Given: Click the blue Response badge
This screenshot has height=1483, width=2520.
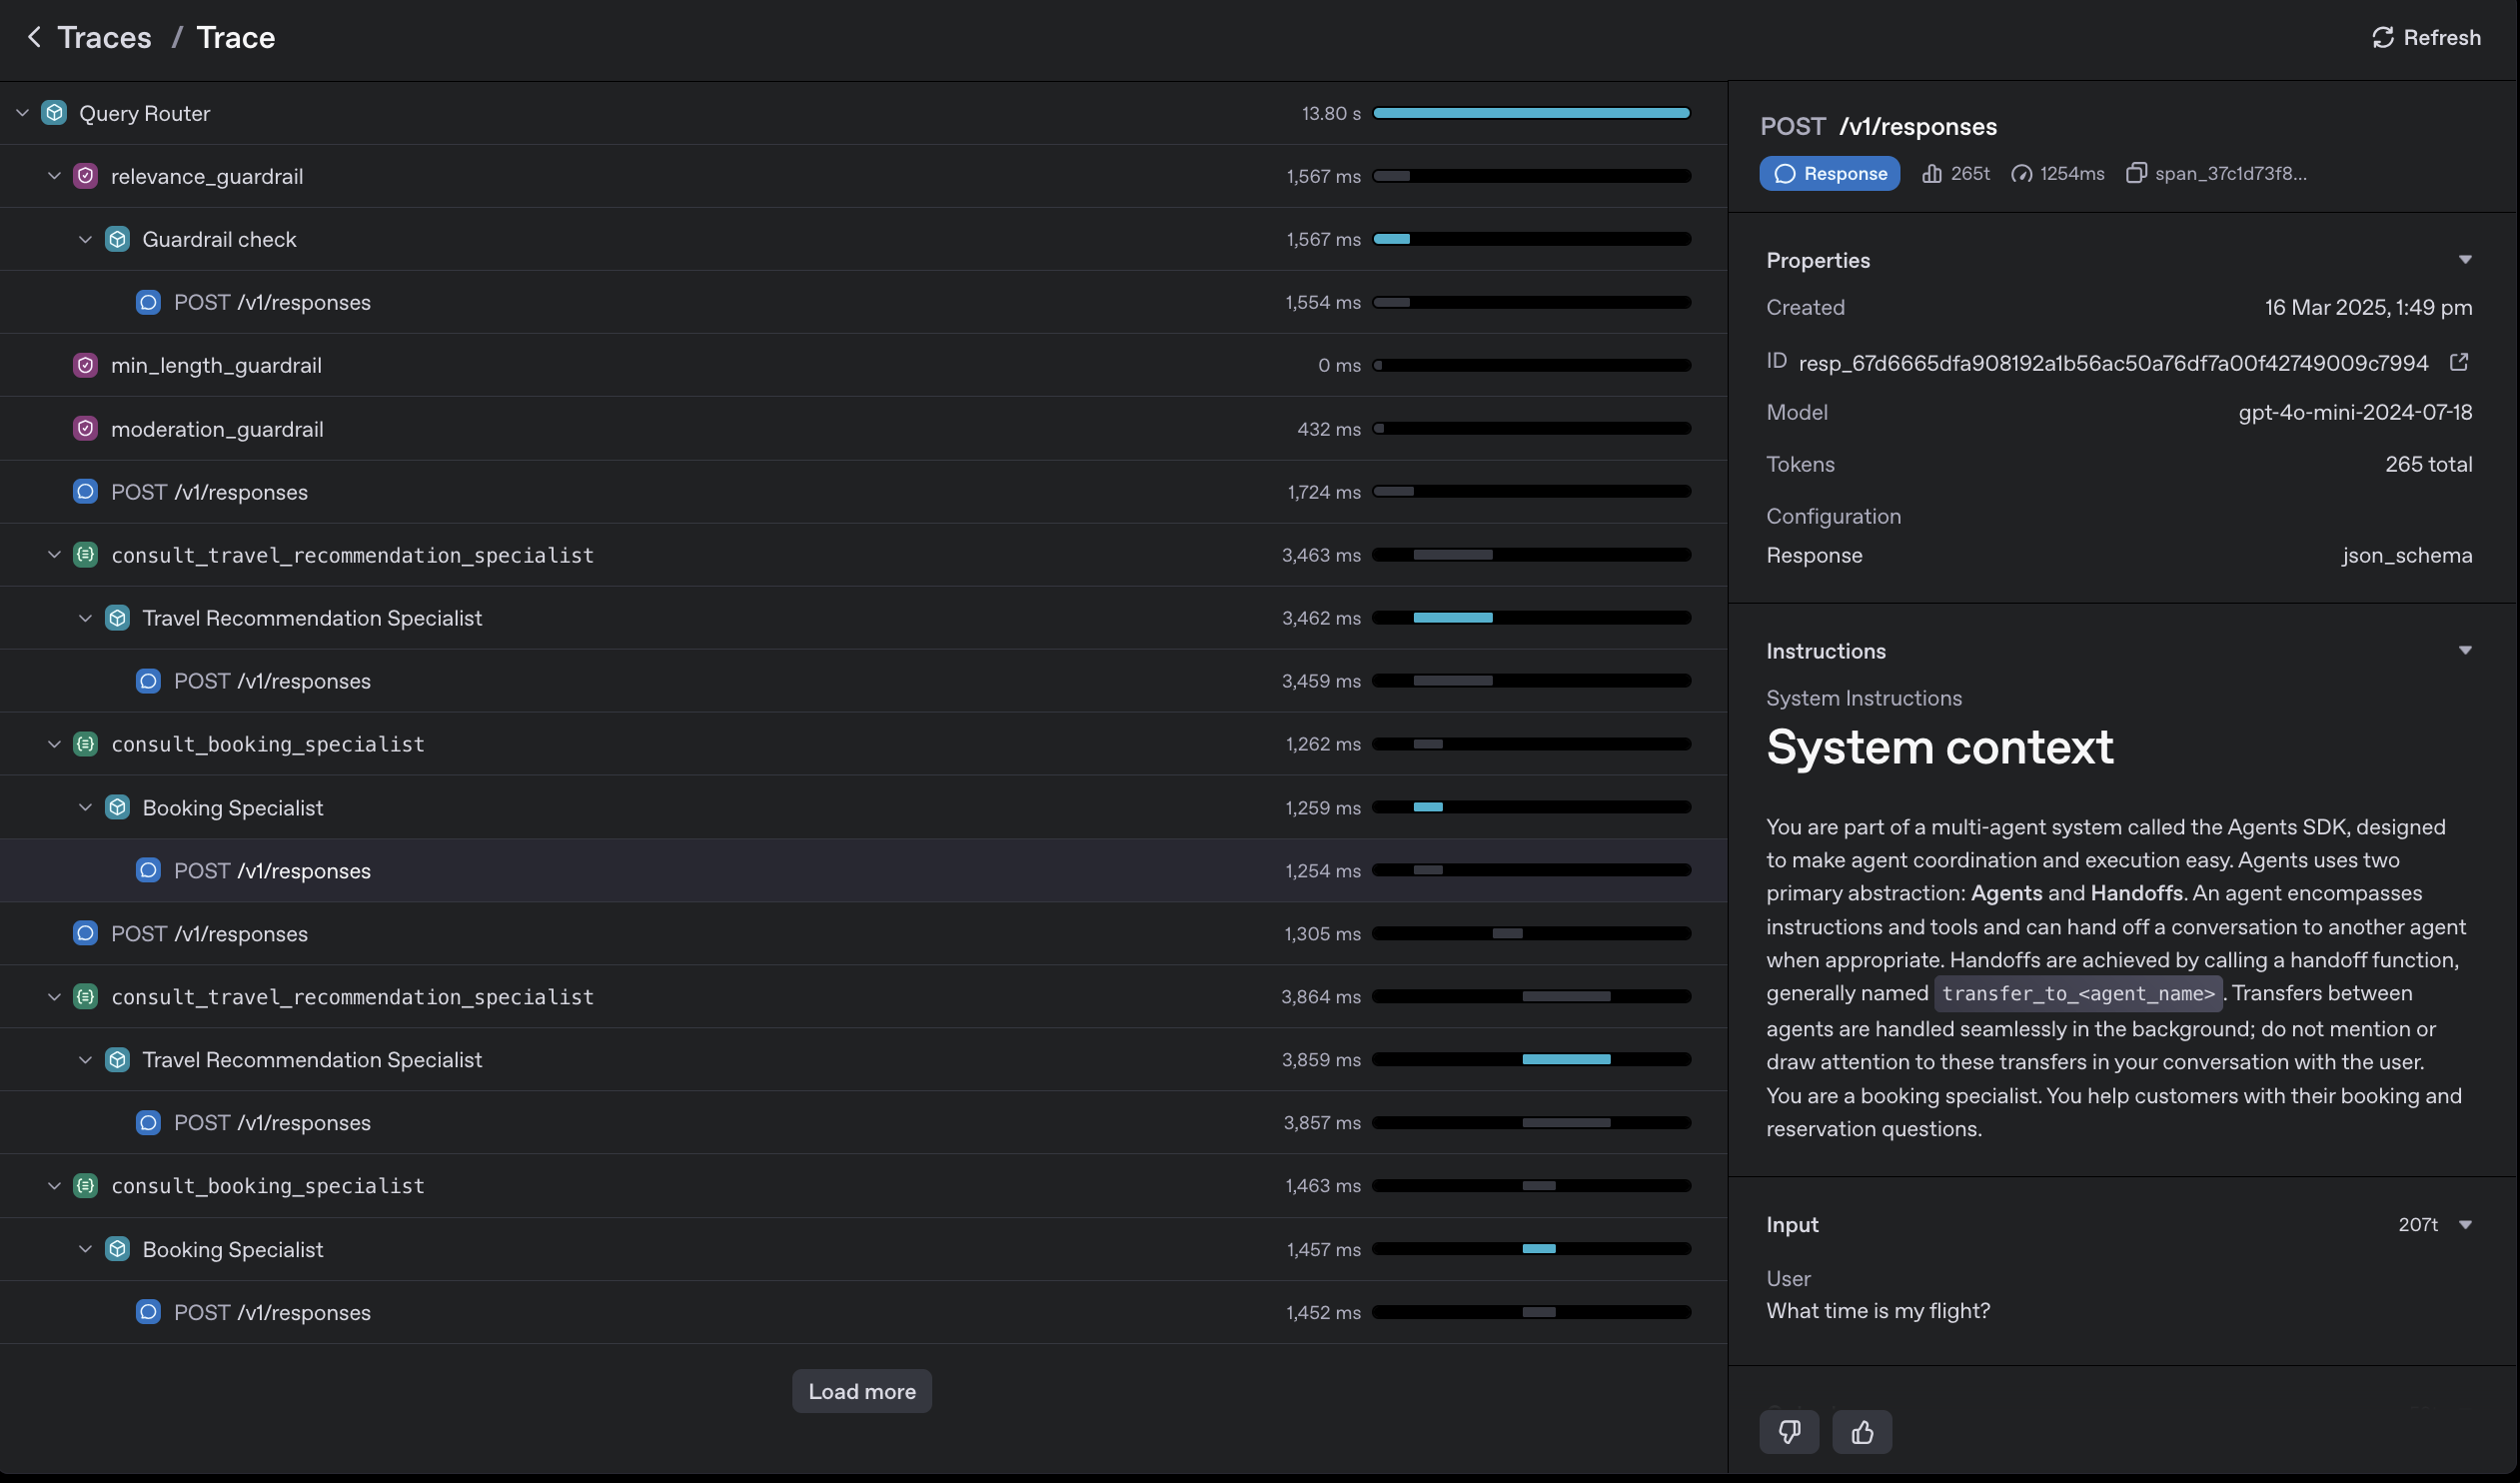Looking at the screenshot, I should [x=1829, y=173].
